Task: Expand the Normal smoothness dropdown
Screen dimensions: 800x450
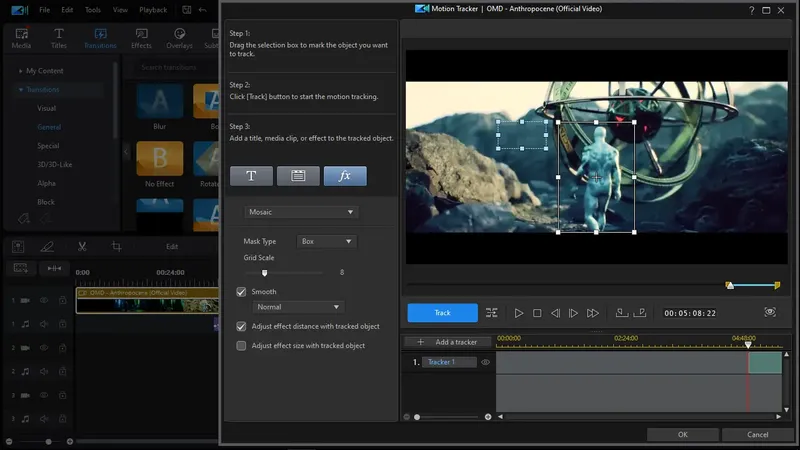Action: (x=299, y=307)
